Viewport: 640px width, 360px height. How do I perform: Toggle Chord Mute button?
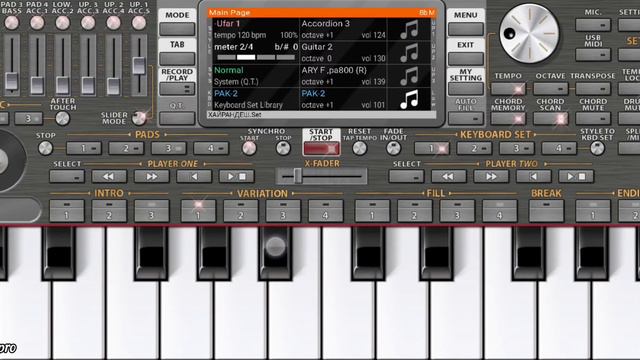593,119
